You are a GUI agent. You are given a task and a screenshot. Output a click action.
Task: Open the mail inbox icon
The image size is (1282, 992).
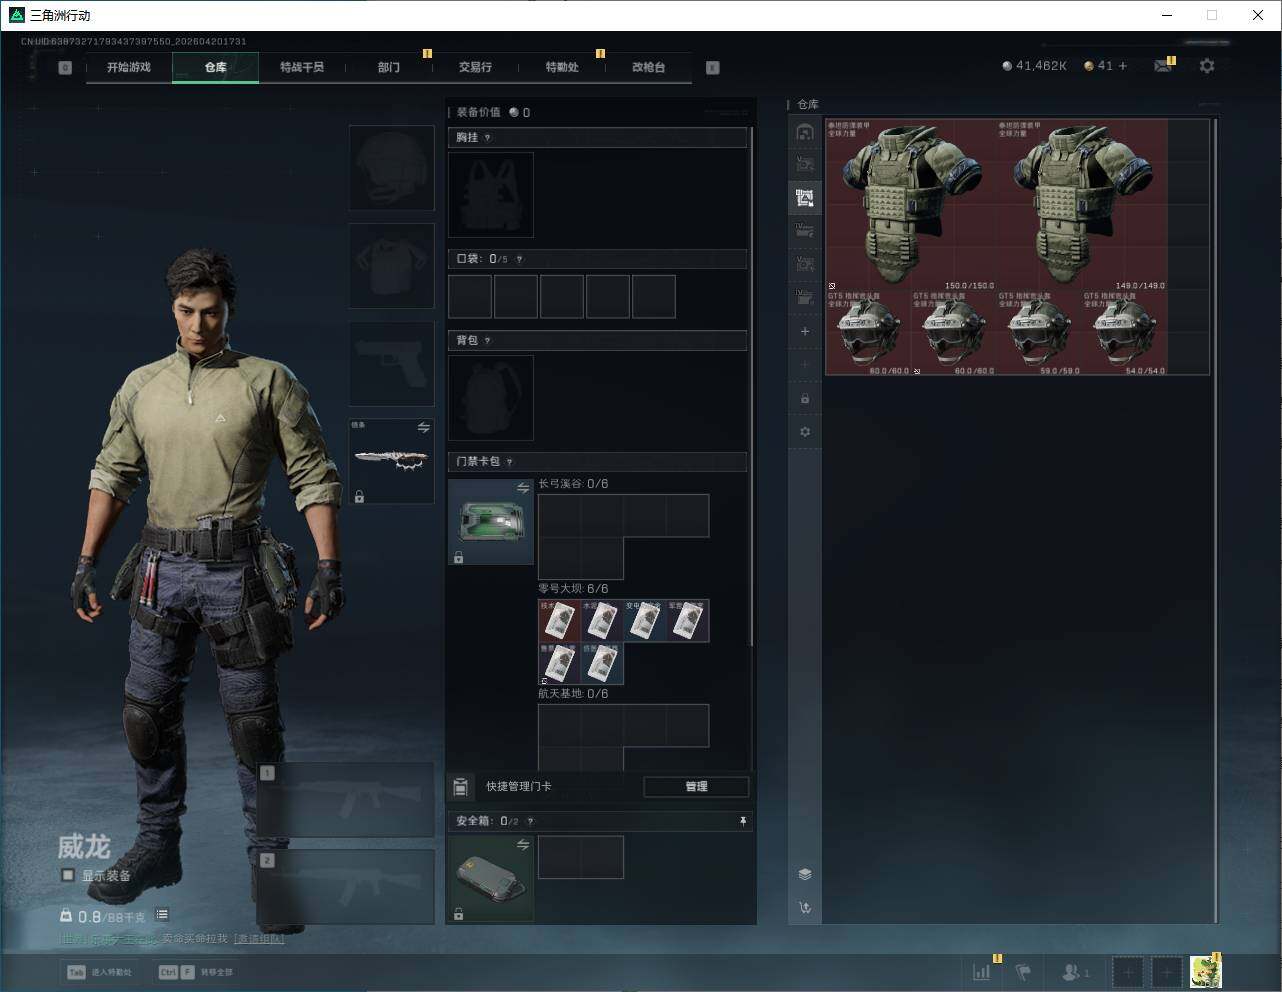point(1162,66)
